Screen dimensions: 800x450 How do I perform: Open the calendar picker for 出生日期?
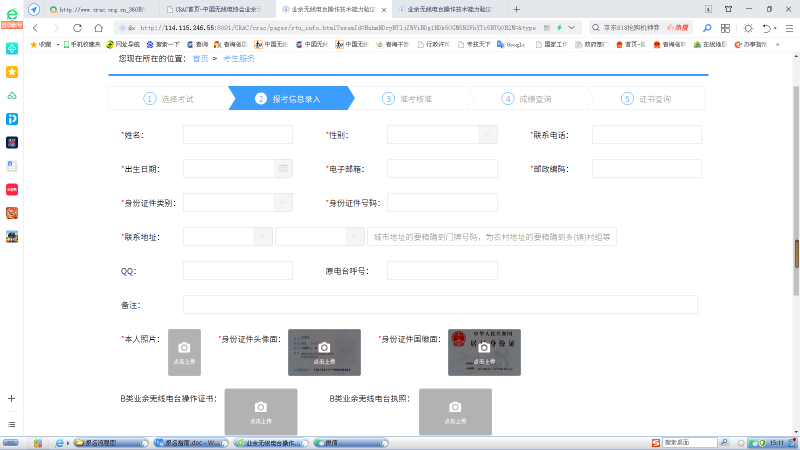click(284, 168)
